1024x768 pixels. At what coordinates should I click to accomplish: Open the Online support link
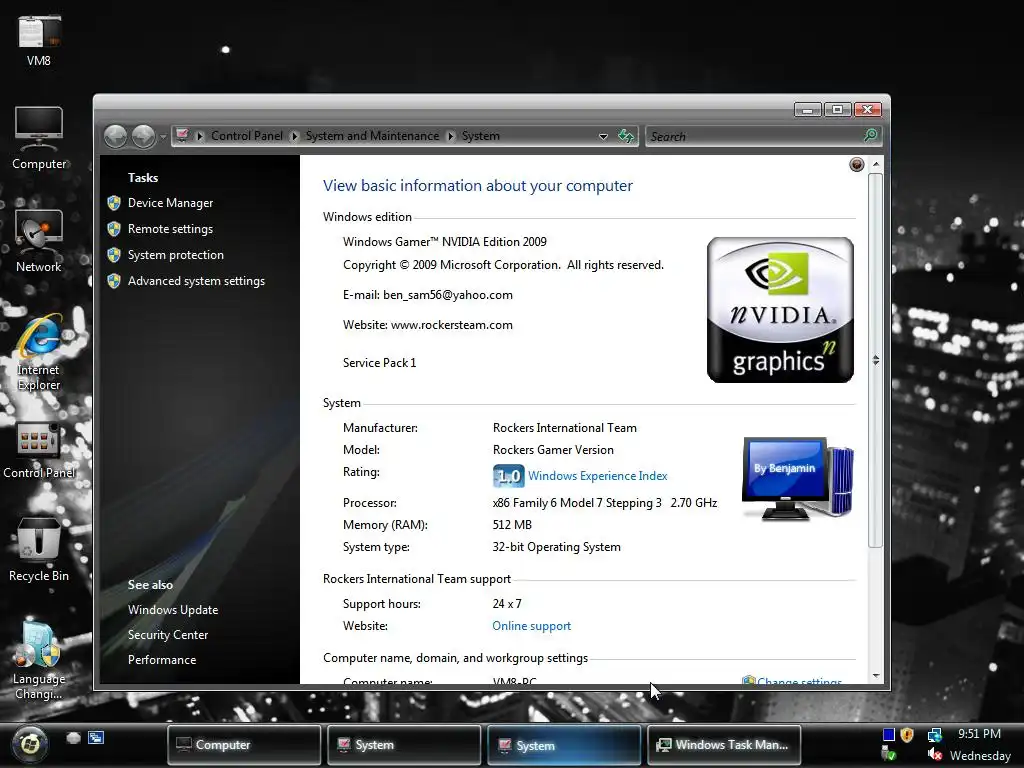click(532, 626)
